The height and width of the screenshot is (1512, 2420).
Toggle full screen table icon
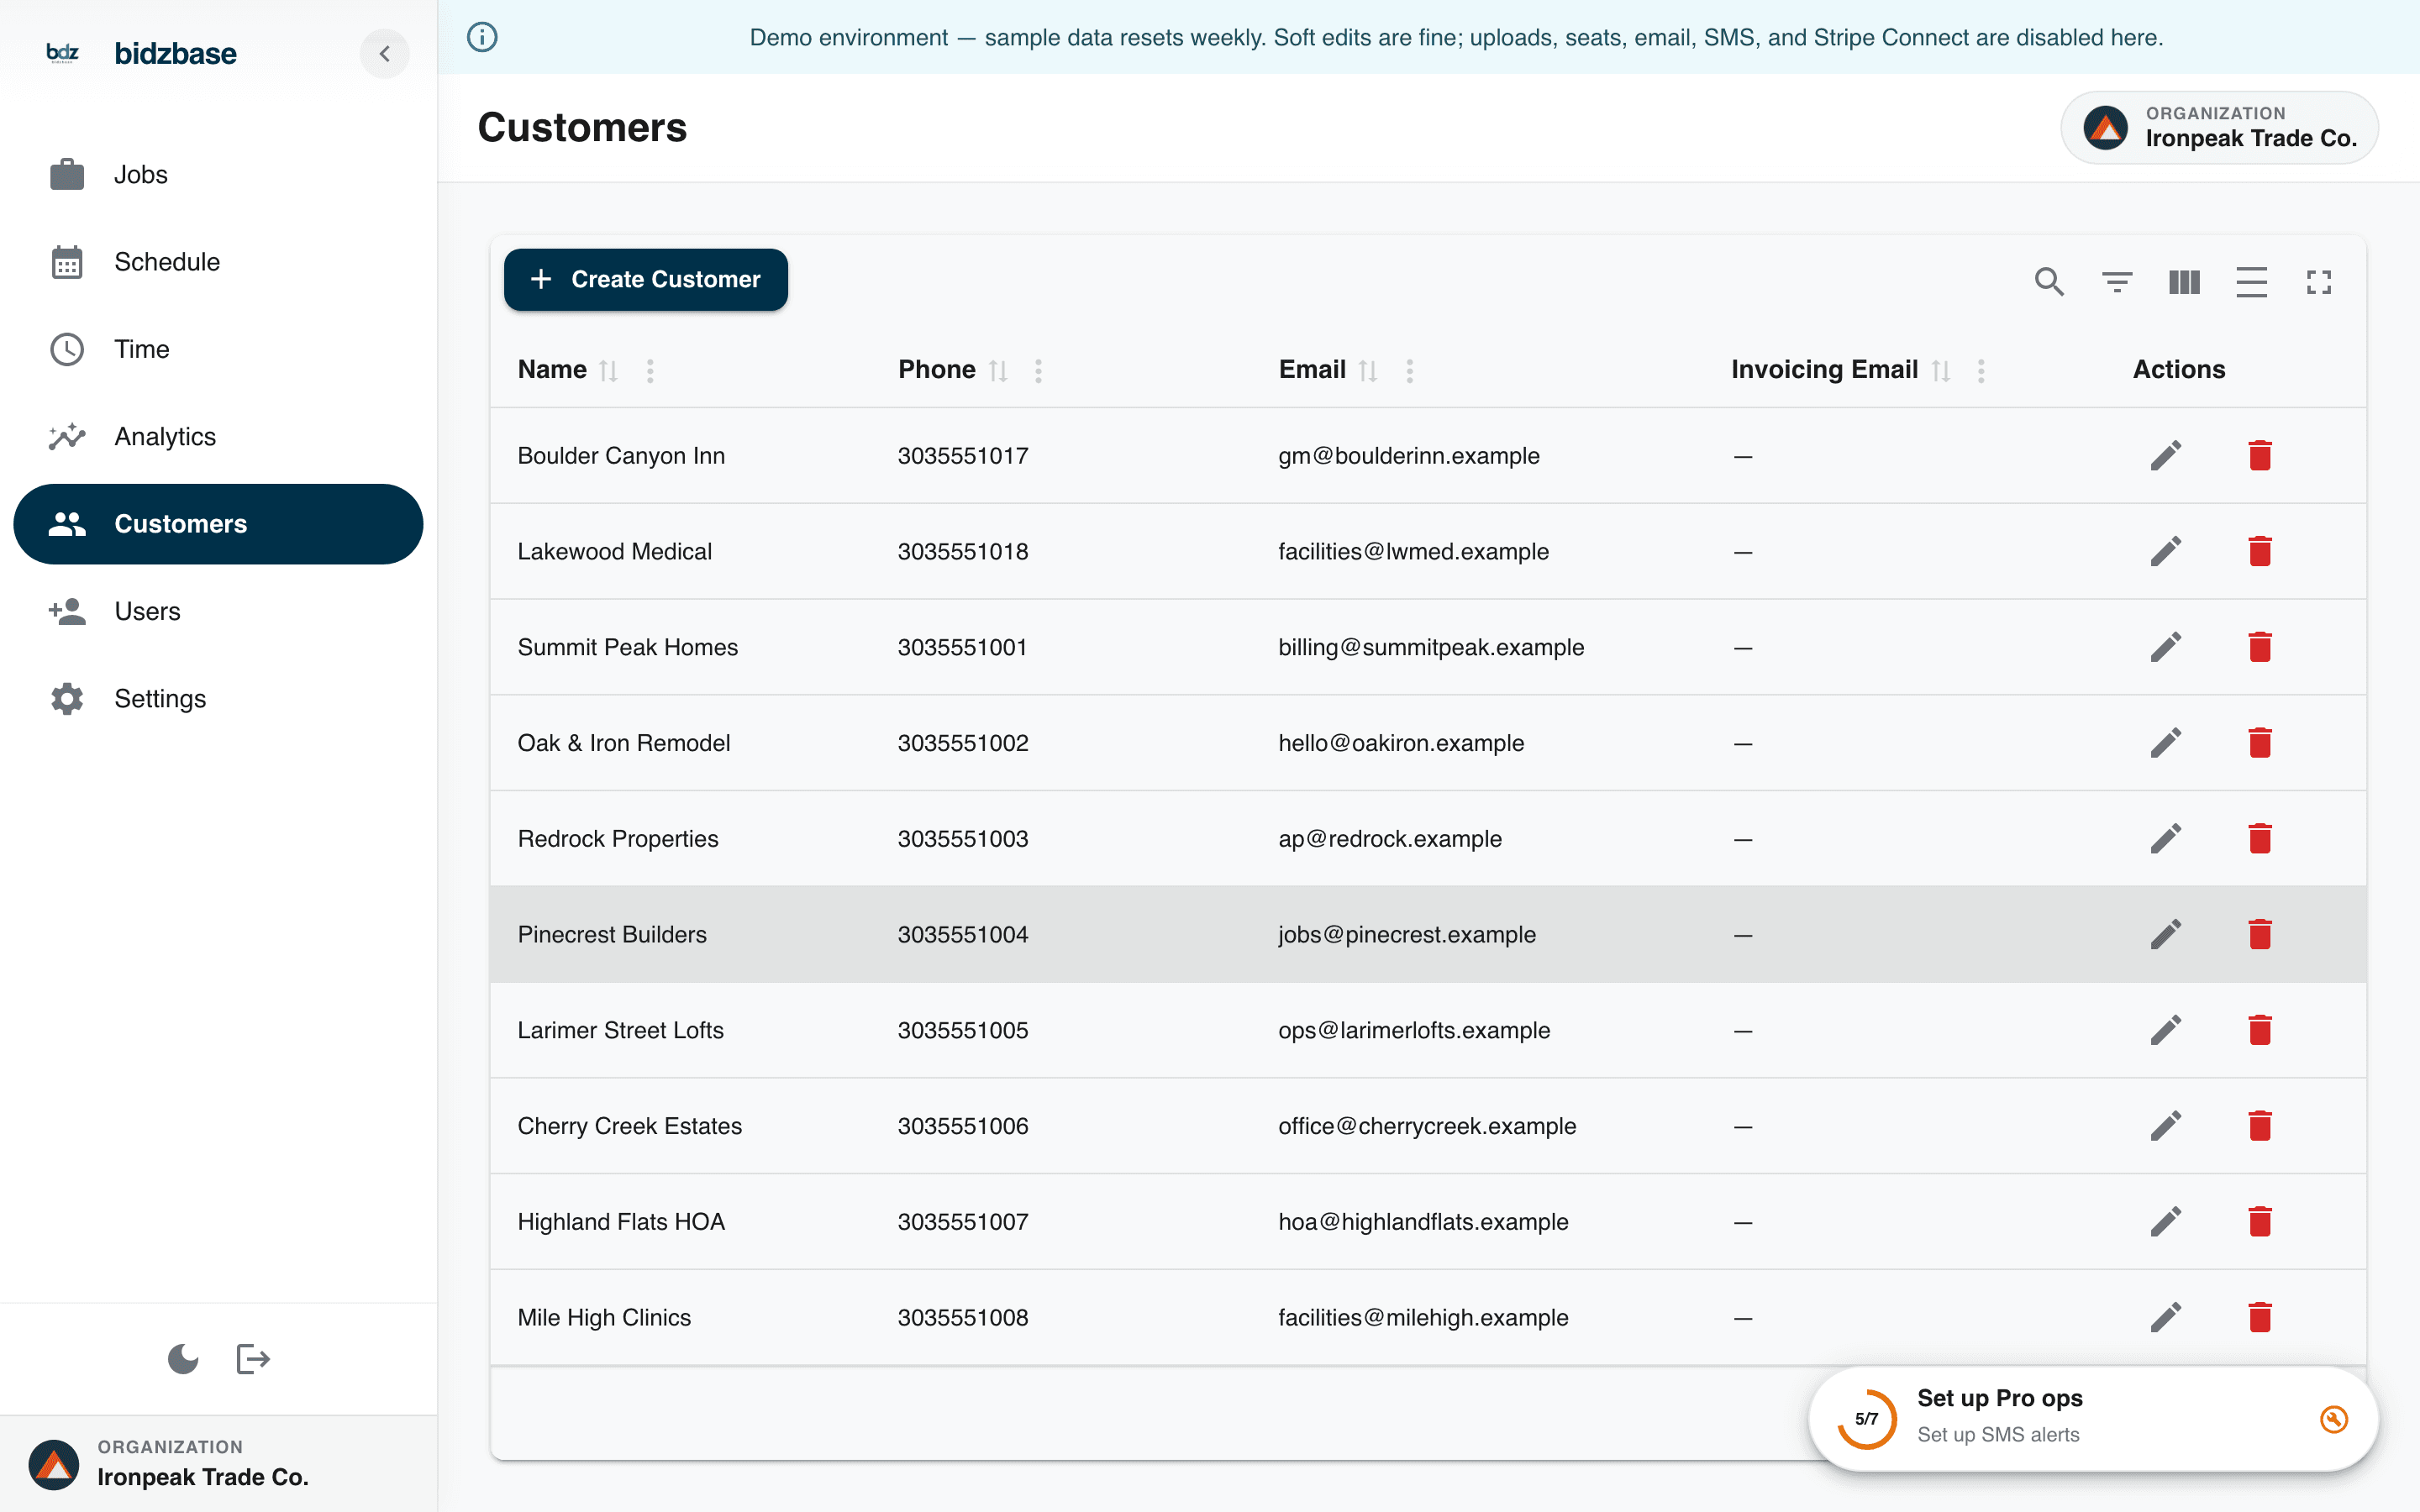2318,282
